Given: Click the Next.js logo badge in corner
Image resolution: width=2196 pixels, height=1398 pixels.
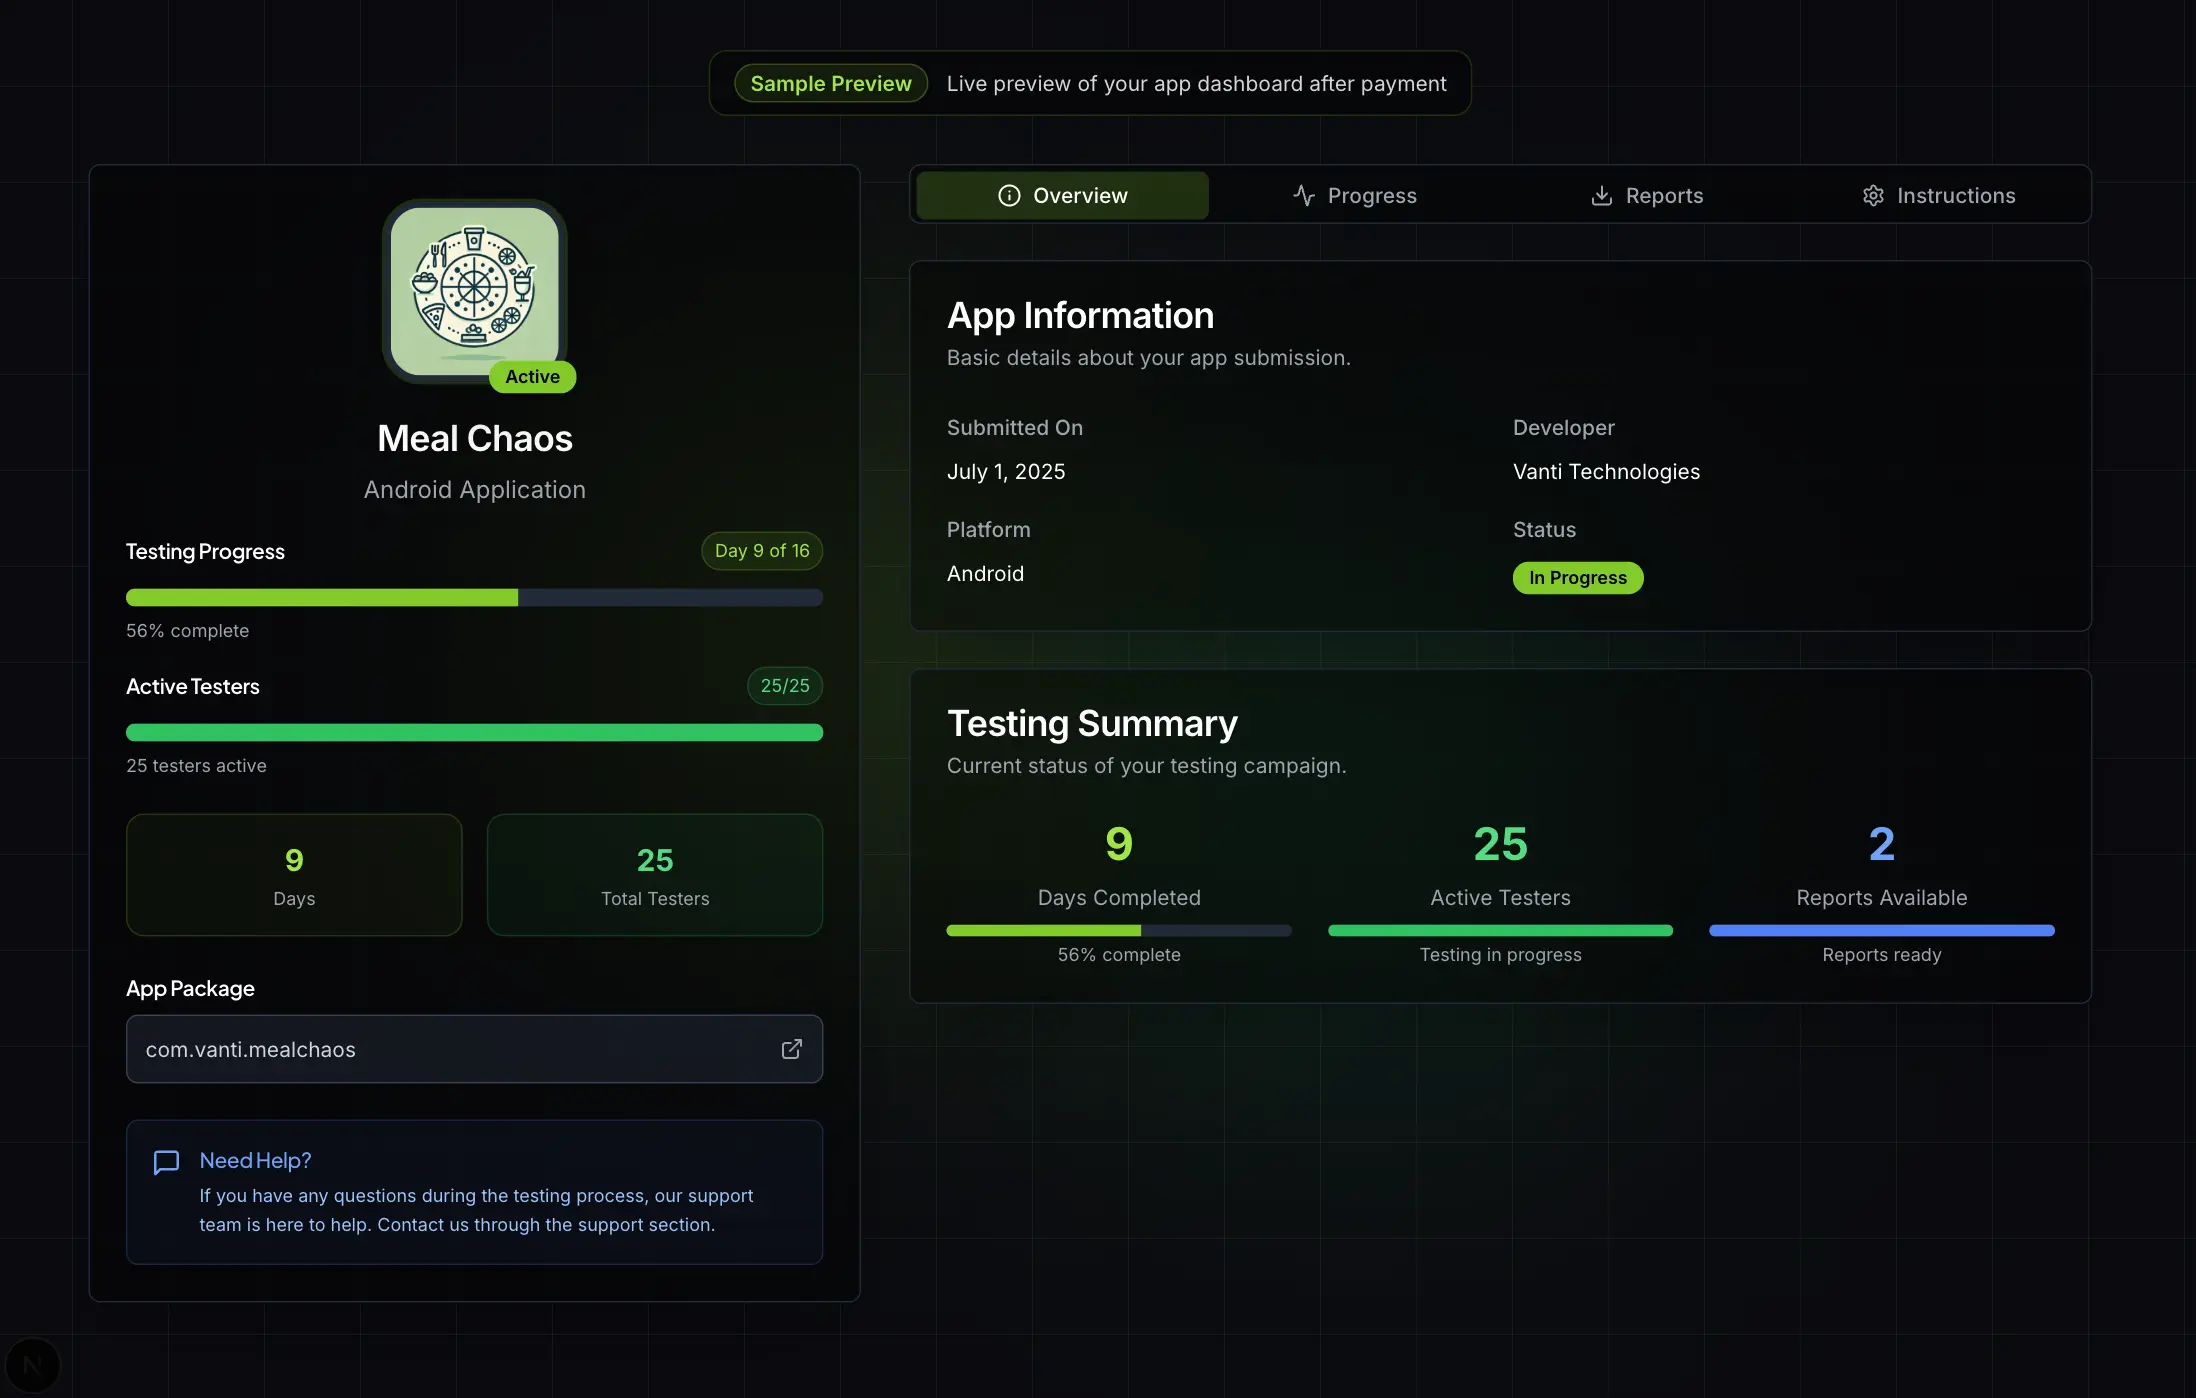Looking at the screenshot, I should 32,1365.
